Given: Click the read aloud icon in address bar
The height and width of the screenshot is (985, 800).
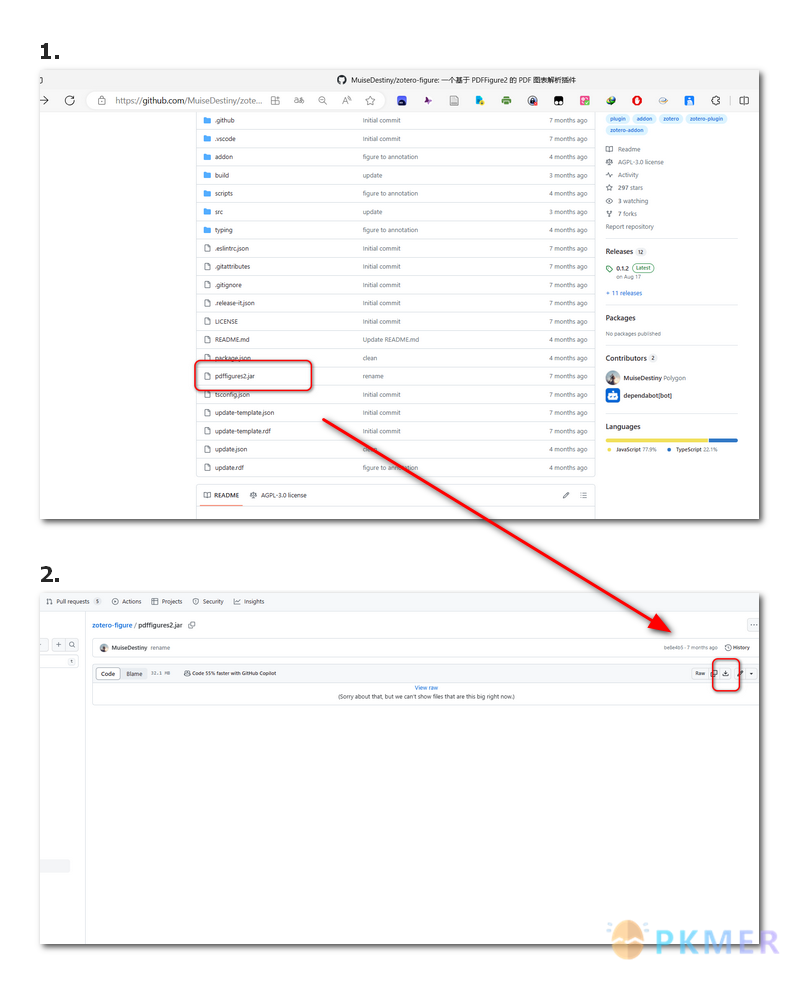Looking at the screenshot, I should [347, 101].
